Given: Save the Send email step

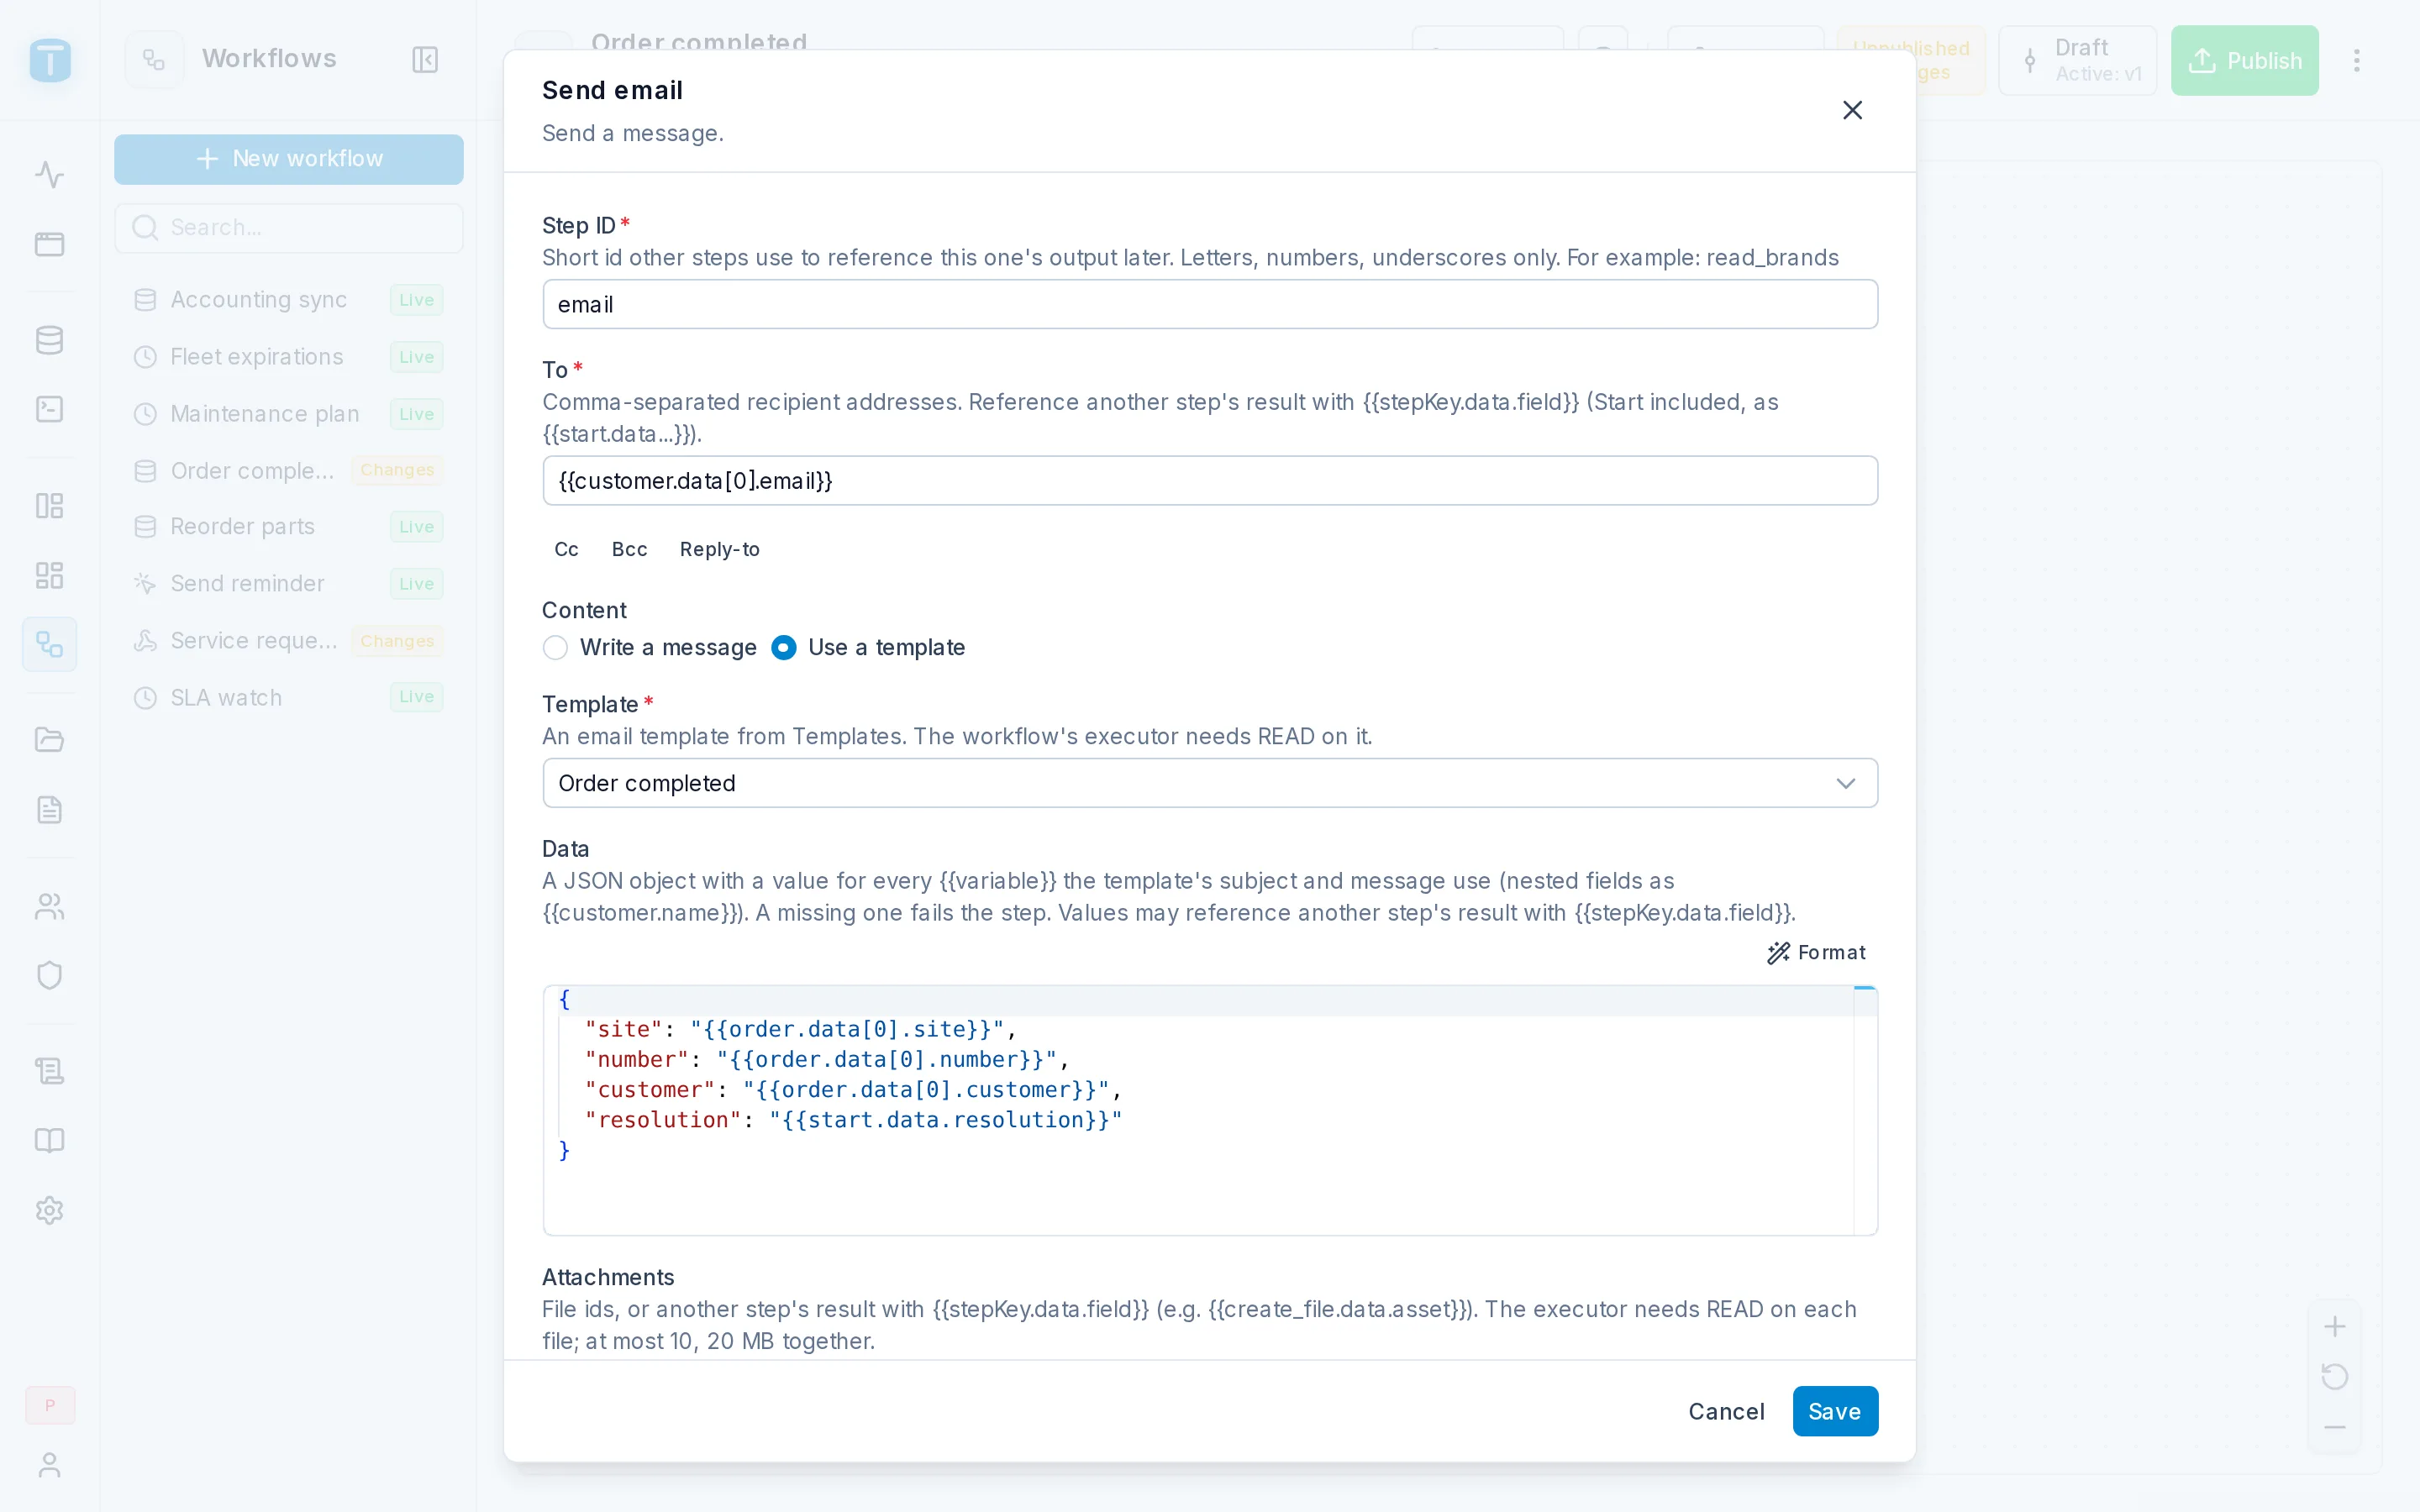Looking at the screenshot, I should (x=1834, y=1411).
